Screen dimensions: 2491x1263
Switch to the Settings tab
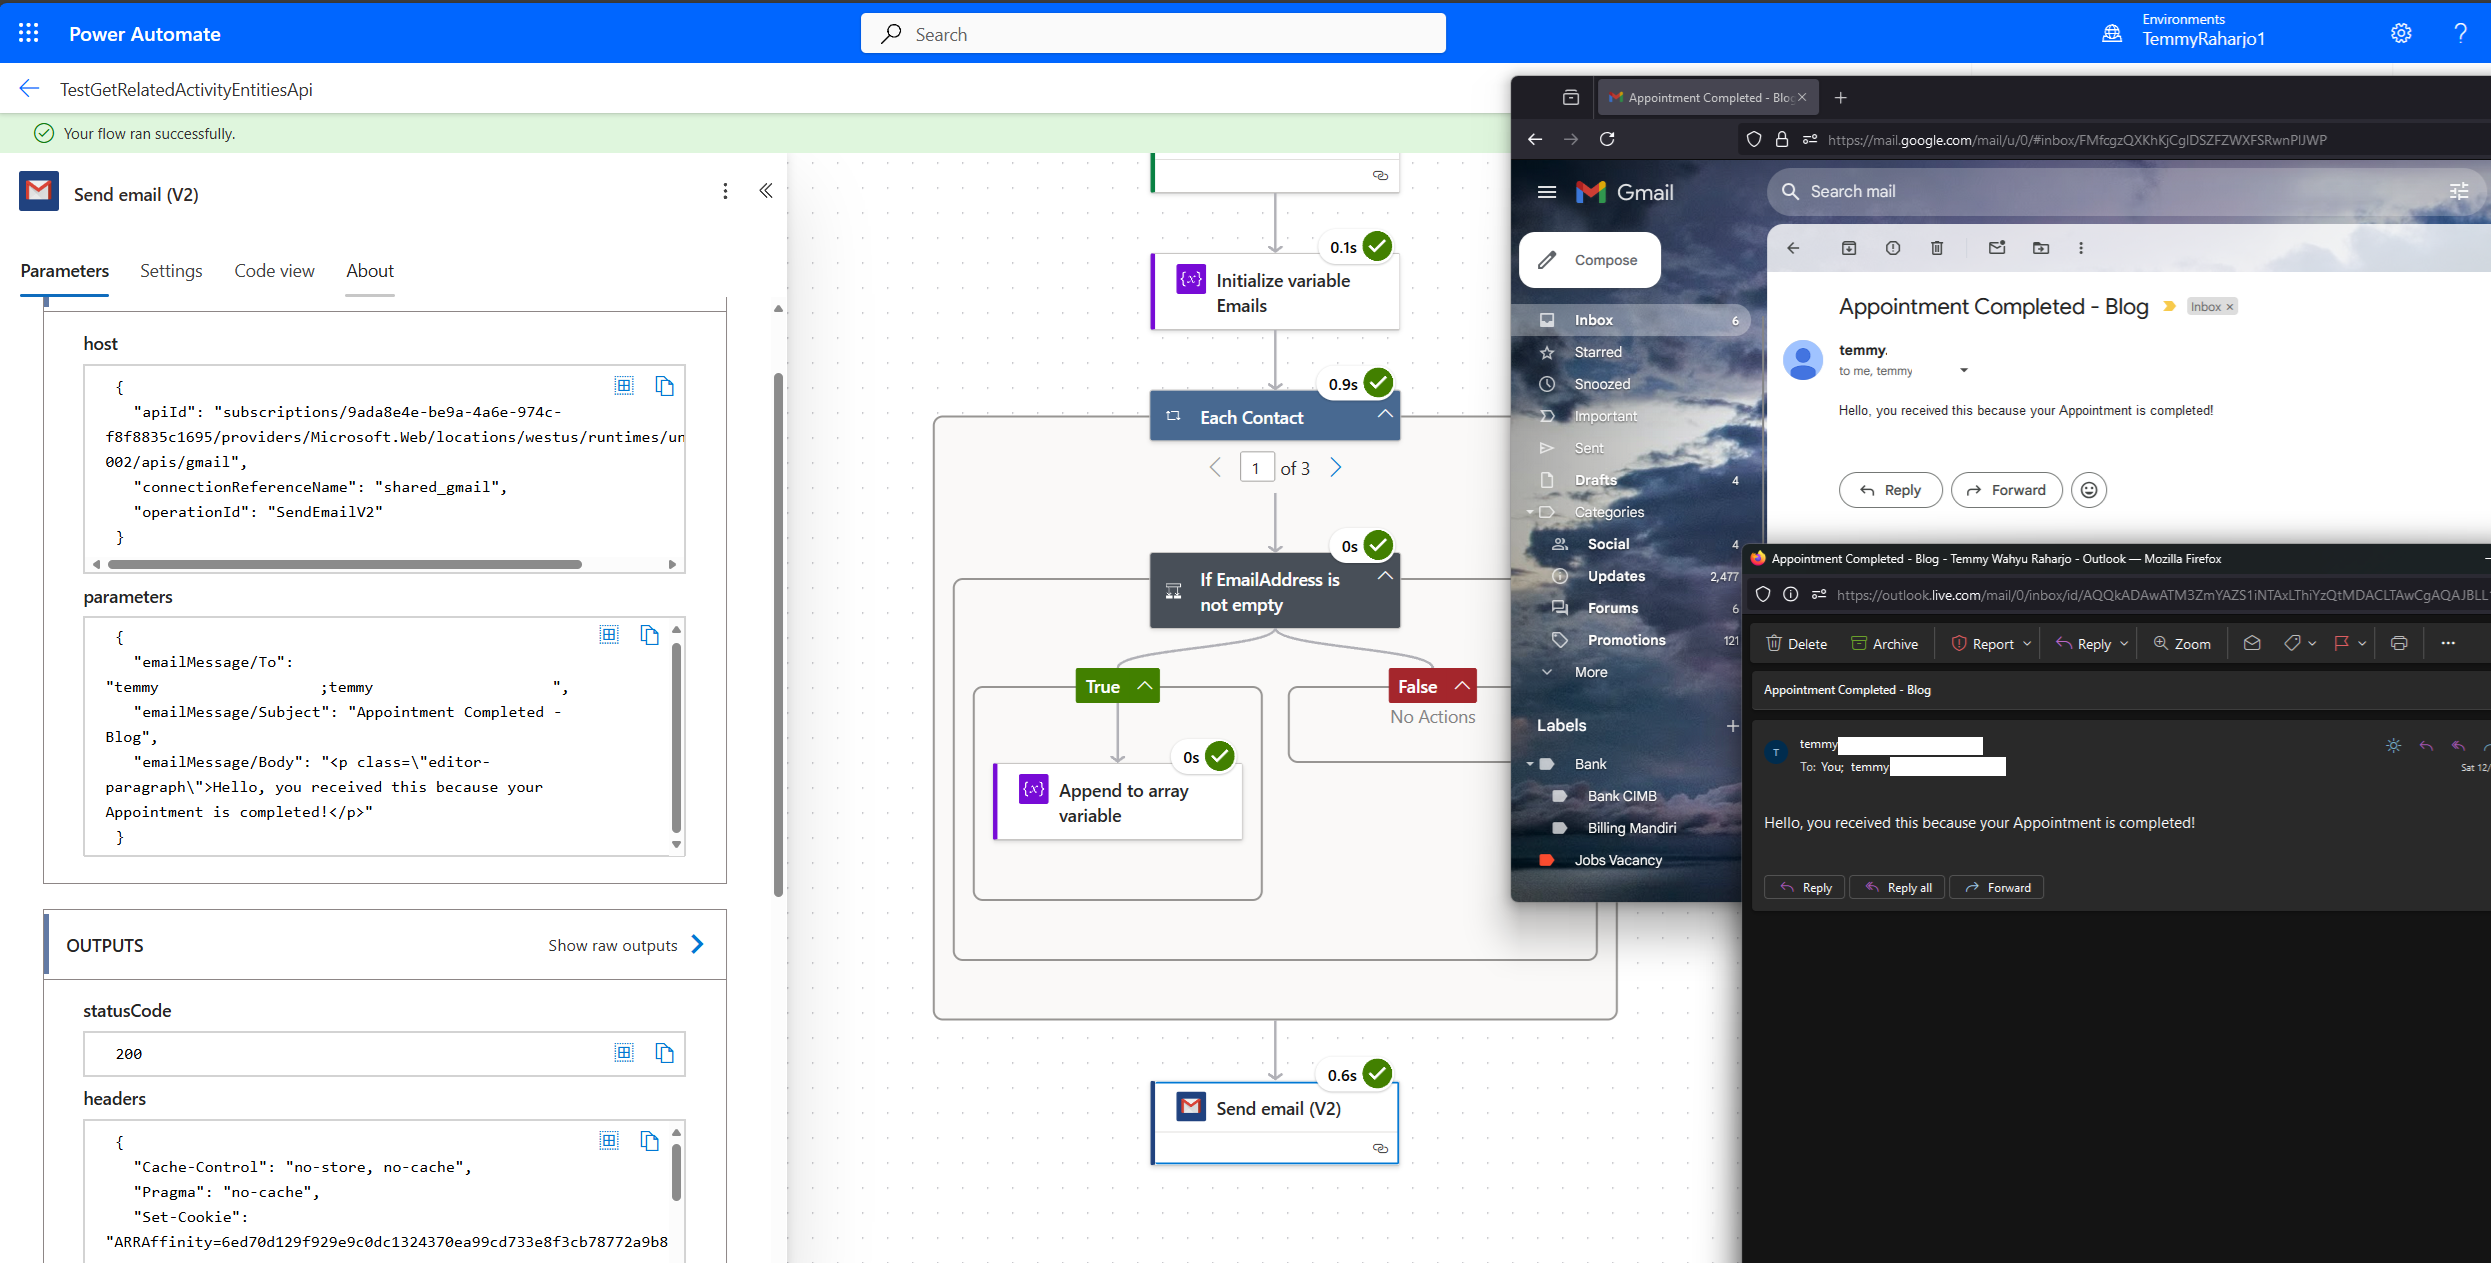tap(171, 271)
